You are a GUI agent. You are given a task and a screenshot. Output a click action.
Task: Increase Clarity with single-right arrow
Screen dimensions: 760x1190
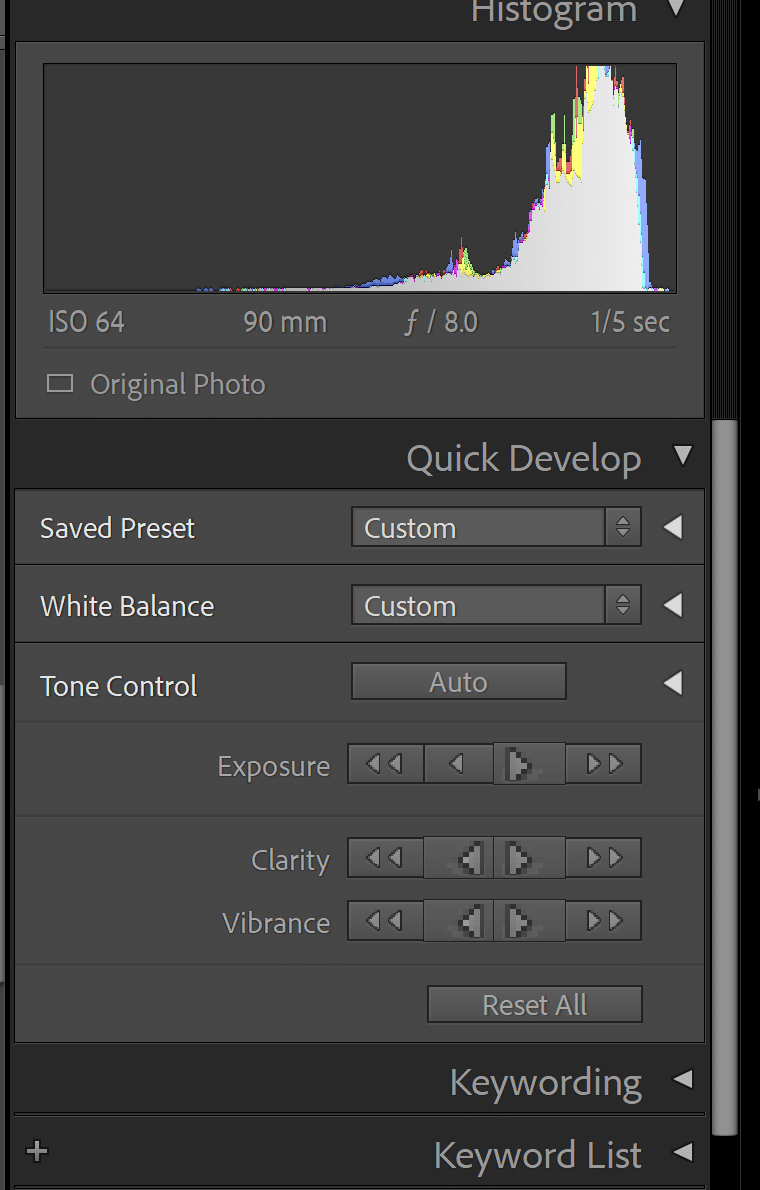[x=529, y=858]
